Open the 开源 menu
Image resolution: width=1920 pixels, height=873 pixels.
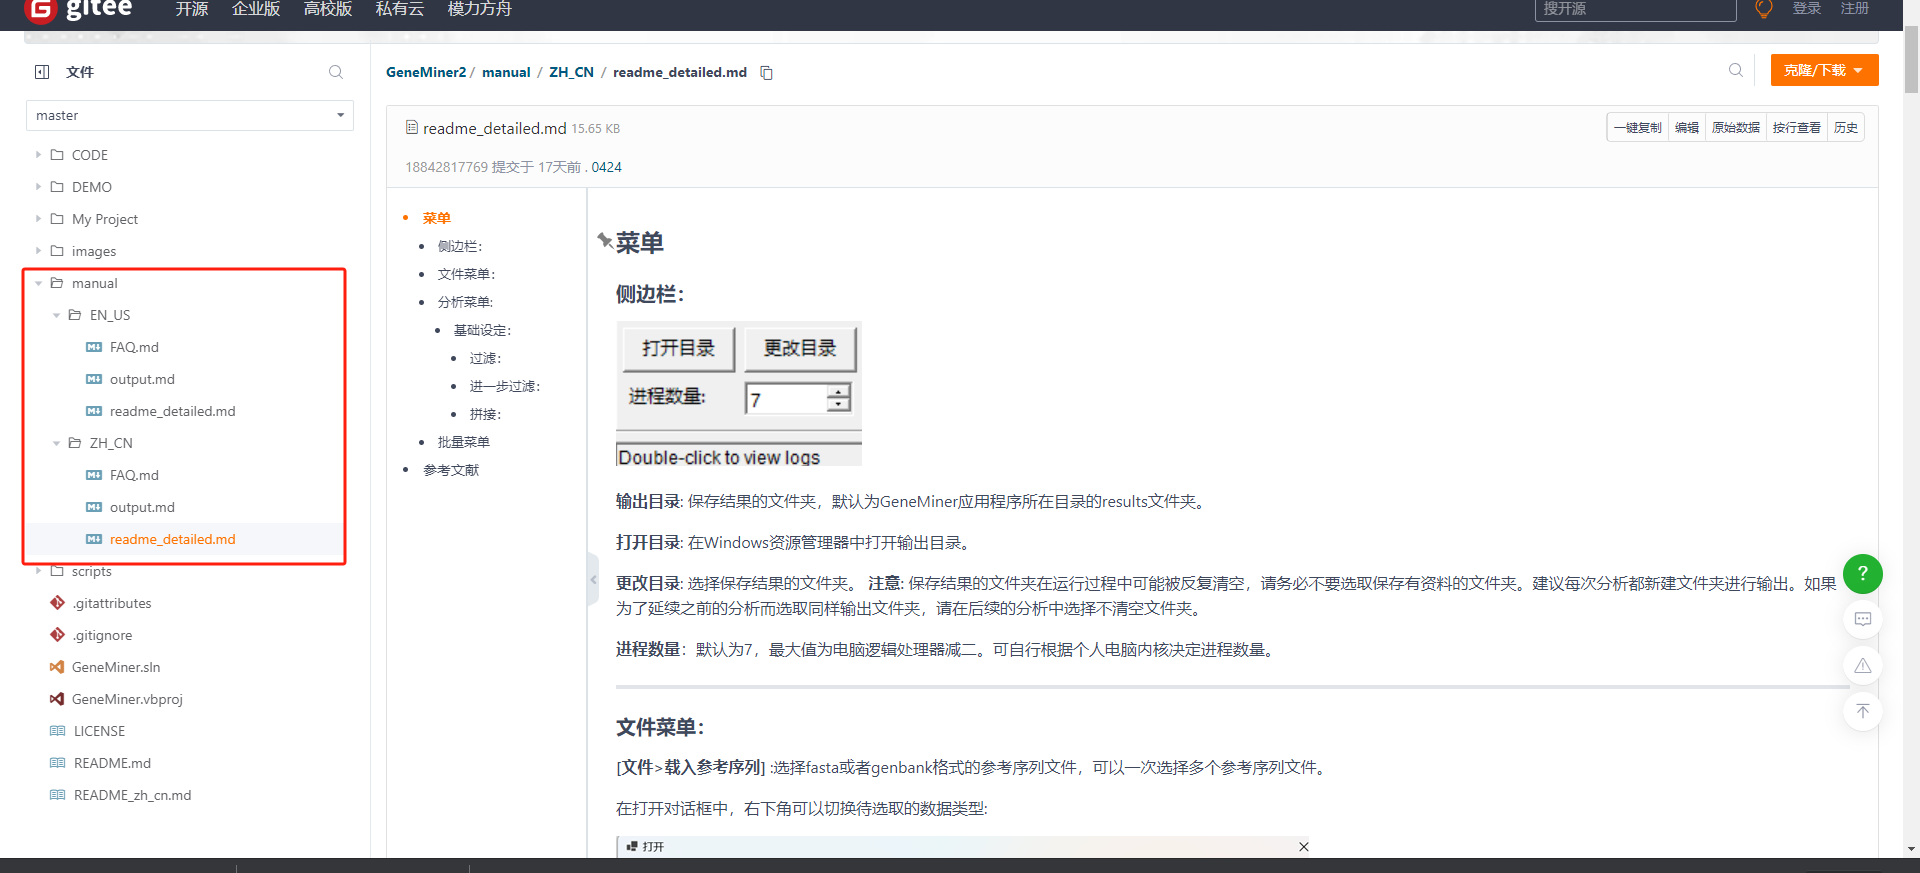tap(192, 9)
